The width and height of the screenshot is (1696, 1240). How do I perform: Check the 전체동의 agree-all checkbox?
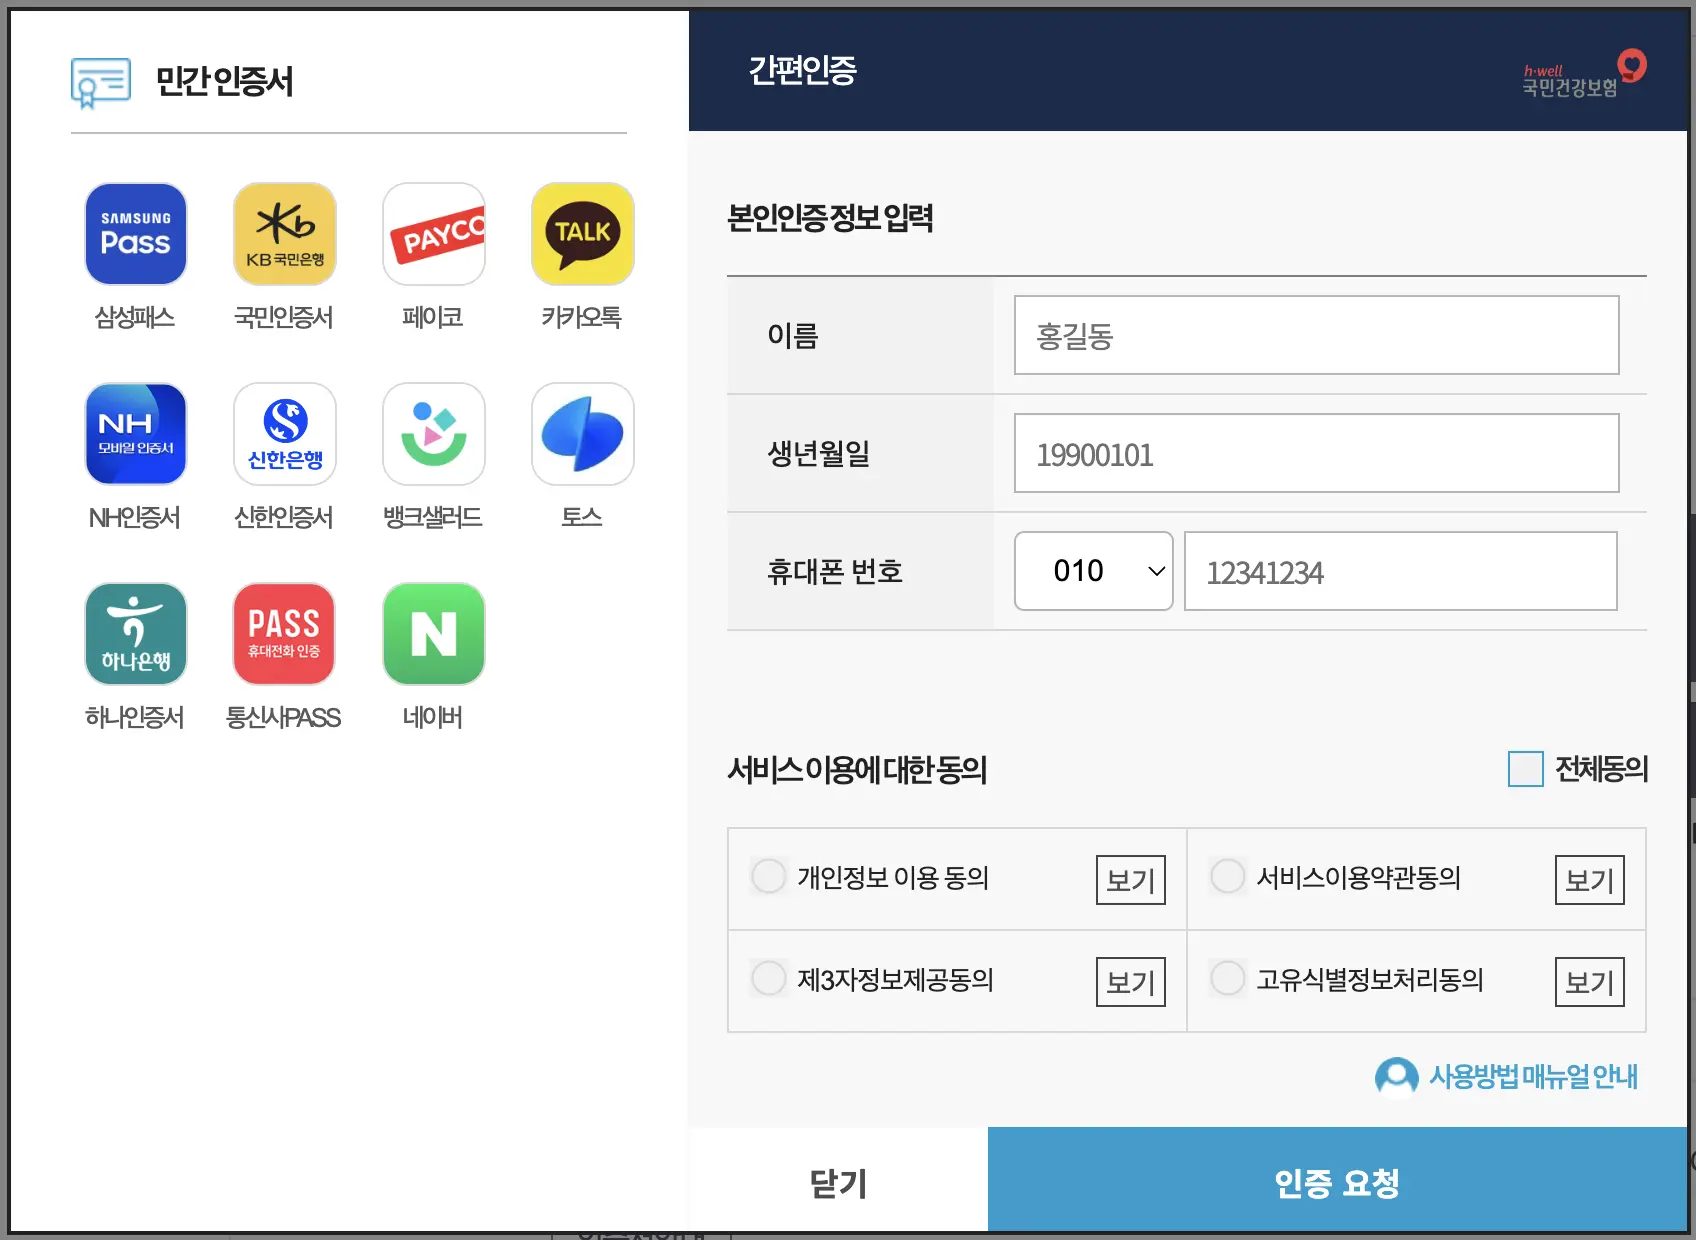point(1526,769)
